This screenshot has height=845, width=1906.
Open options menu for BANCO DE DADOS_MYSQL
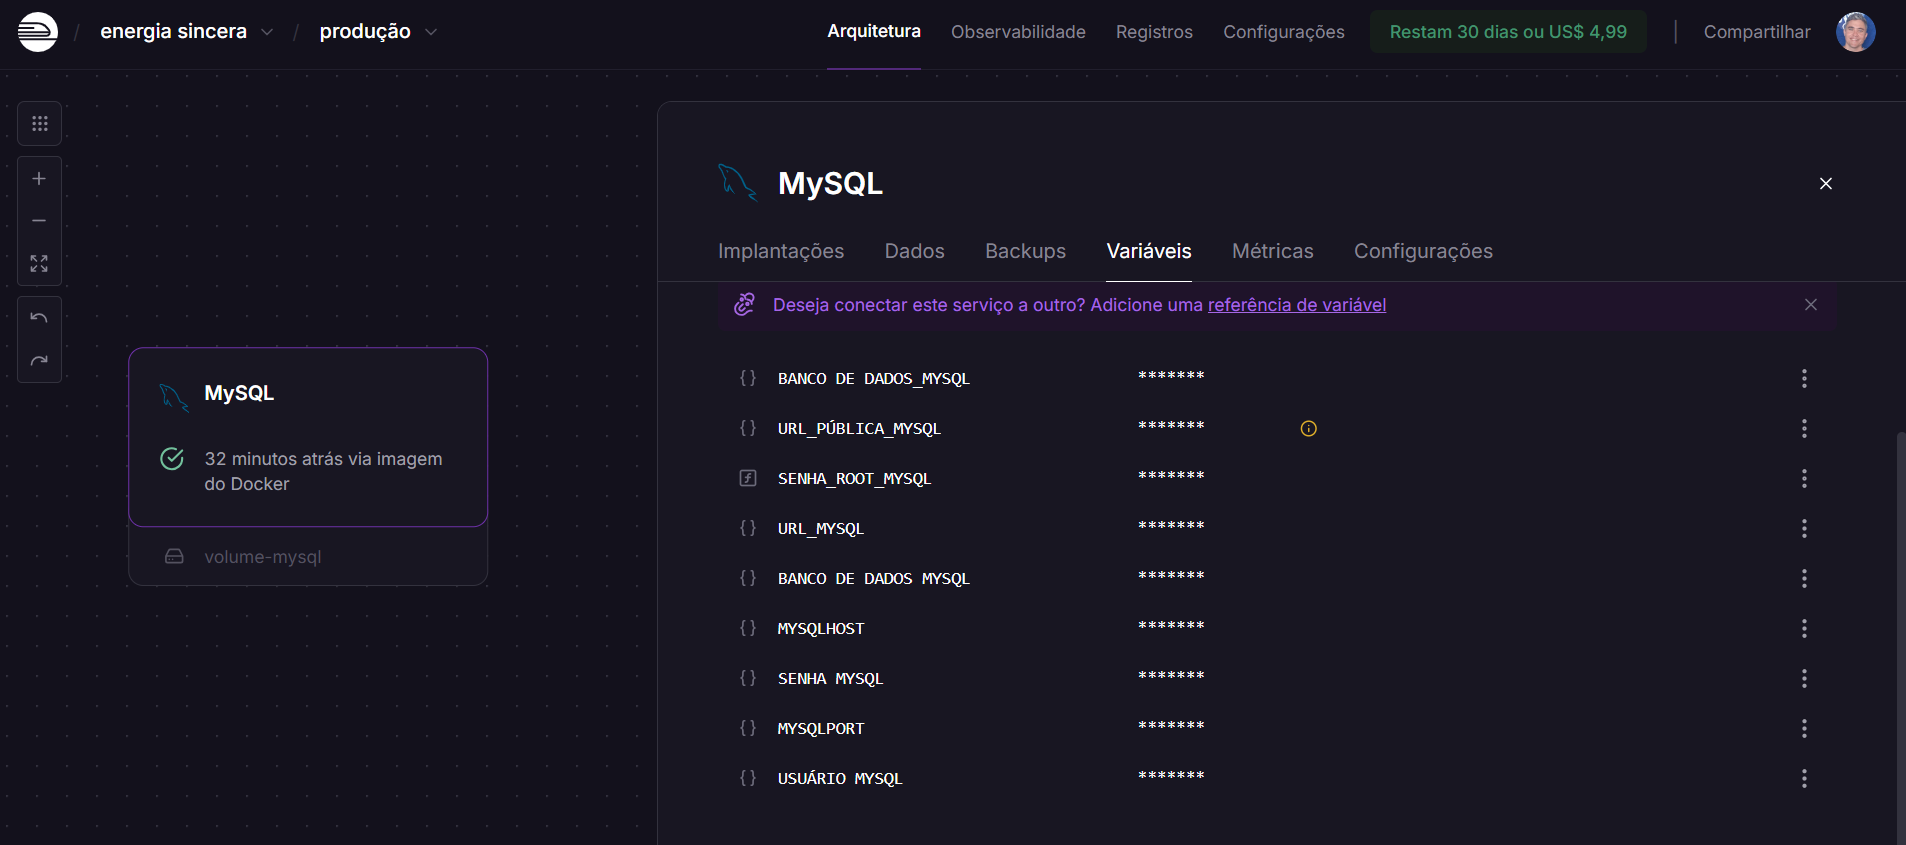1804,378
